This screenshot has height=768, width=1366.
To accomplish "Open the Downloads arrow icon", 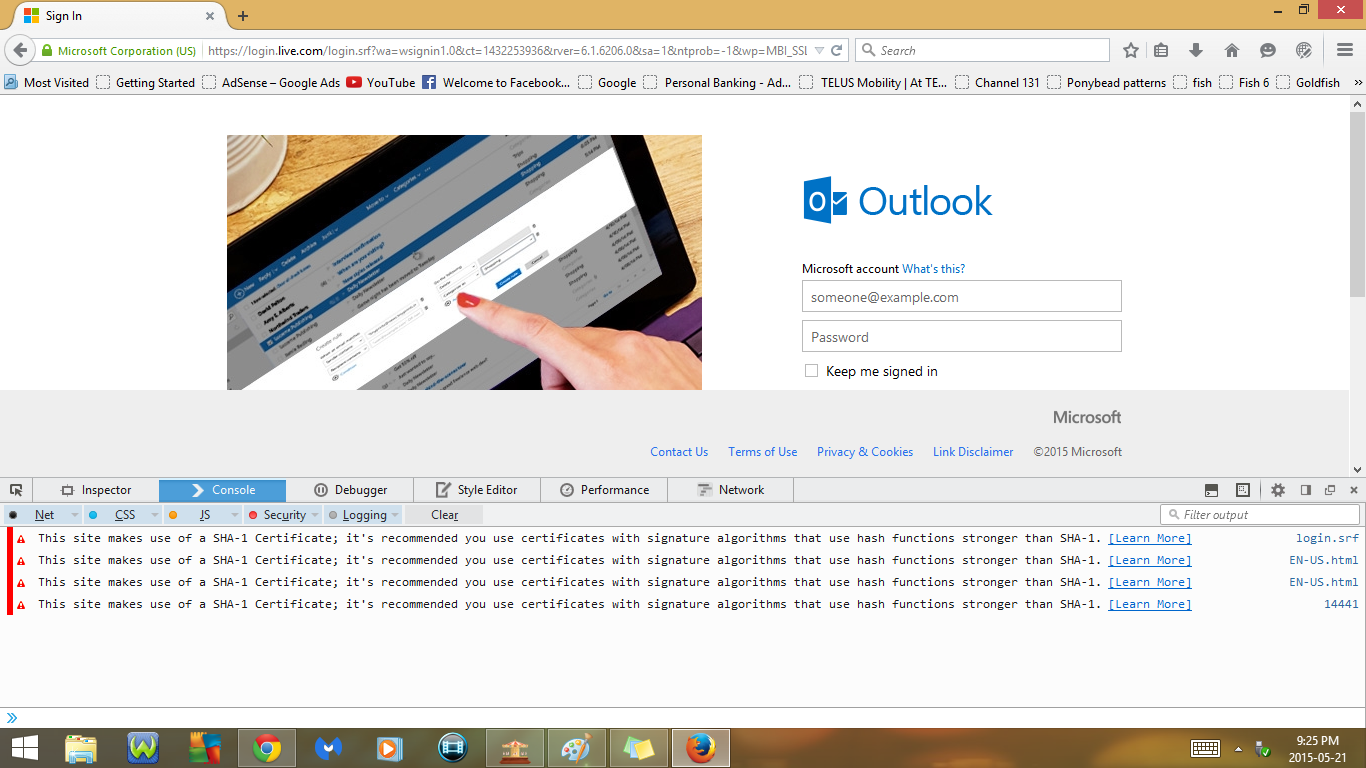I will click(1196, 50).
